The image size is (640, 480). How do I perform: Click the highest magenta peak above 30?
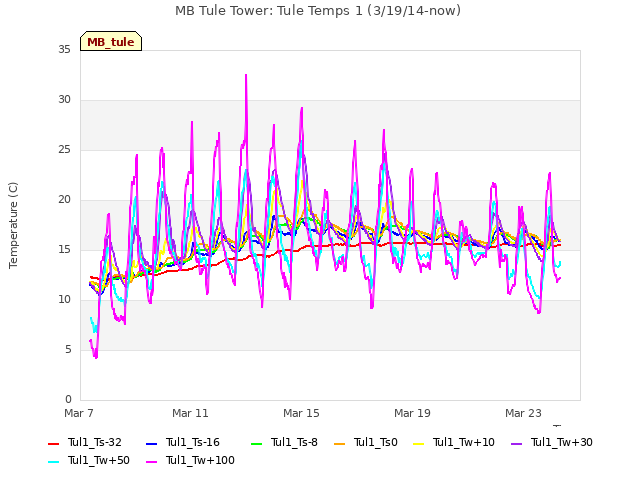[x=246, y=75]
